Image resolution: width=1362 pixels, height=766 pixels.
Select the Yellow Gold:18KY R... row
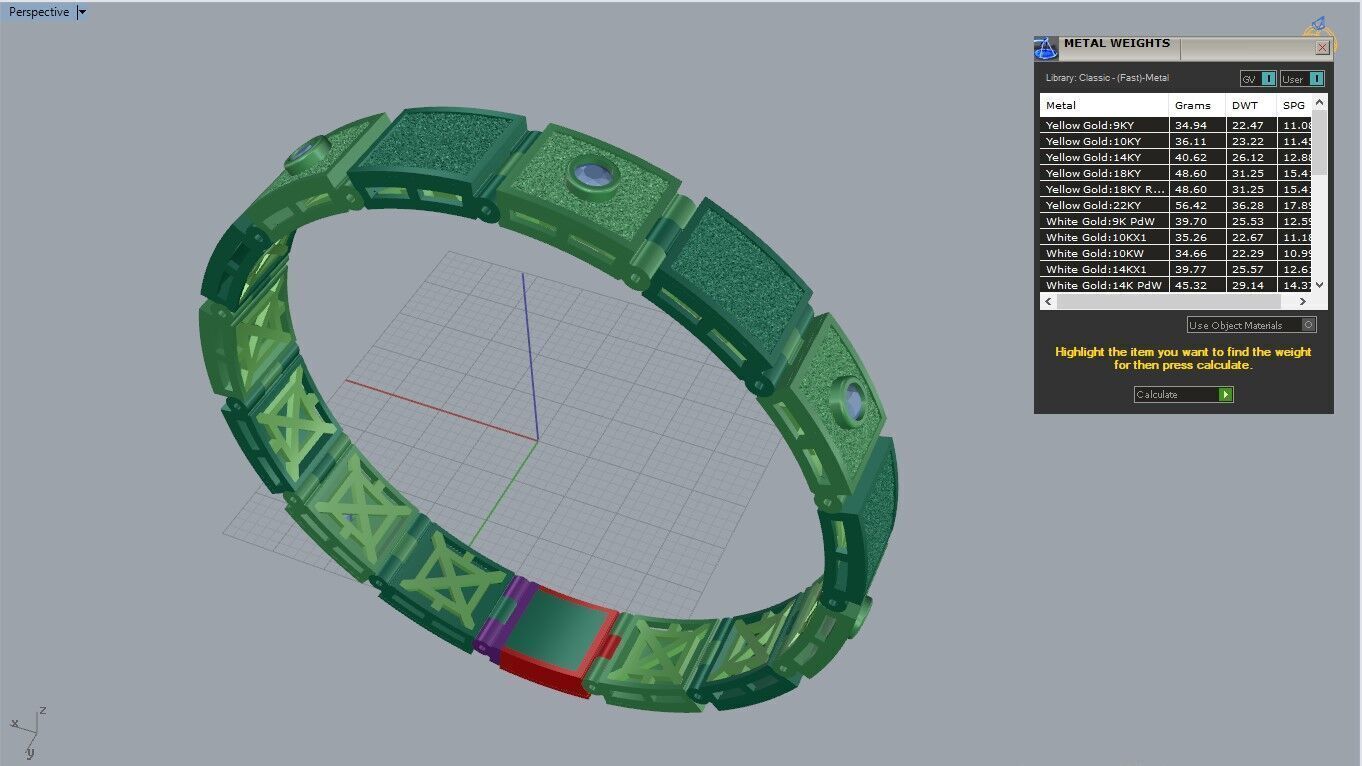click(1175, 189)
